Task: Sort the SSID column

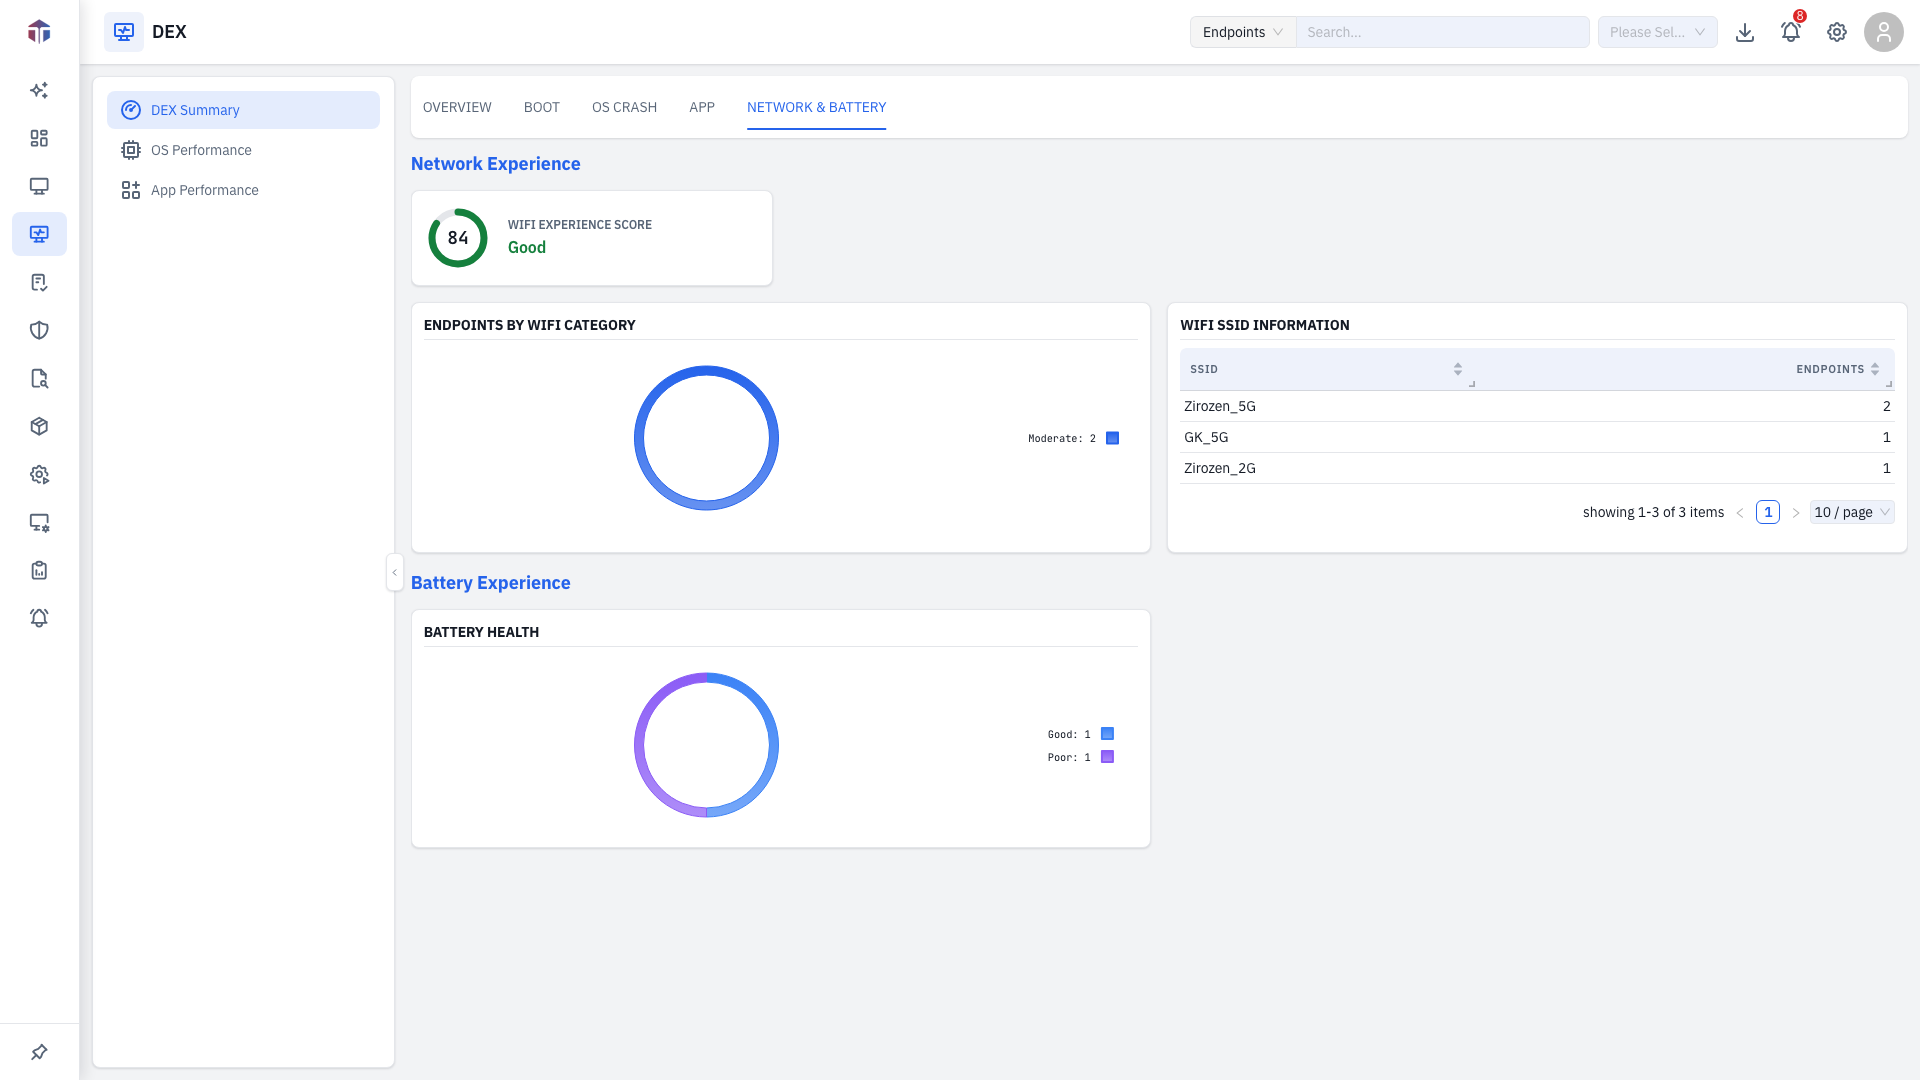Action: pos(1457,369)
